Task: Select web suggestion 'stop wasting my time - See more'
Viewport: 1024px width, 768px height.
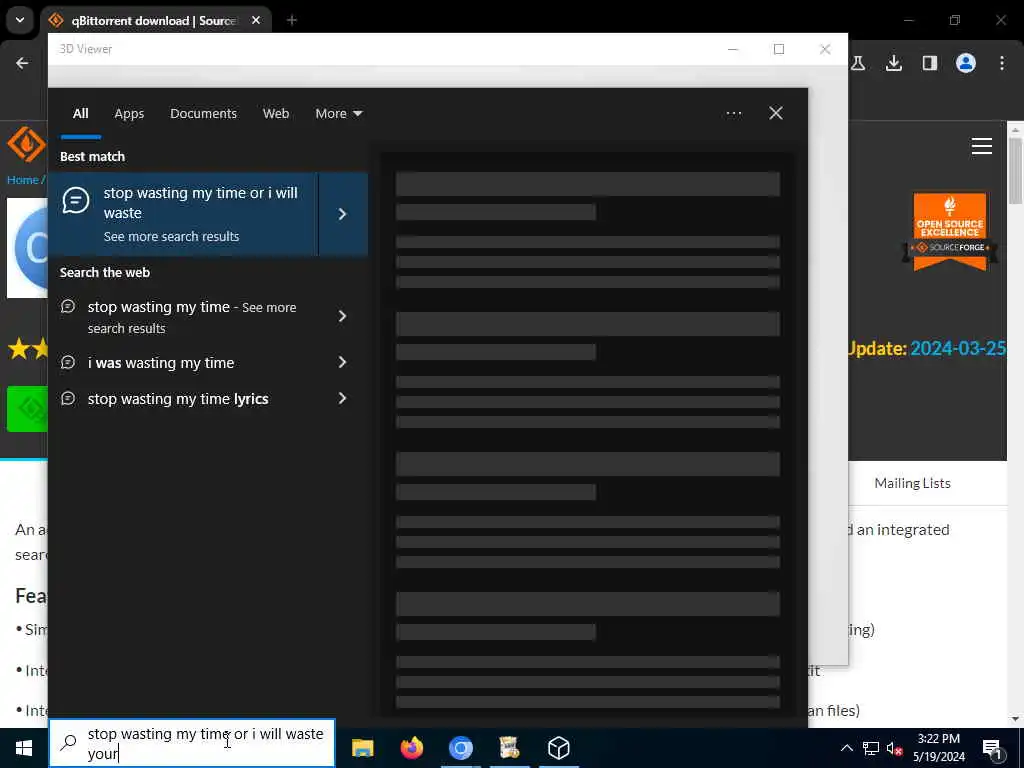Action: click(192, 317)
